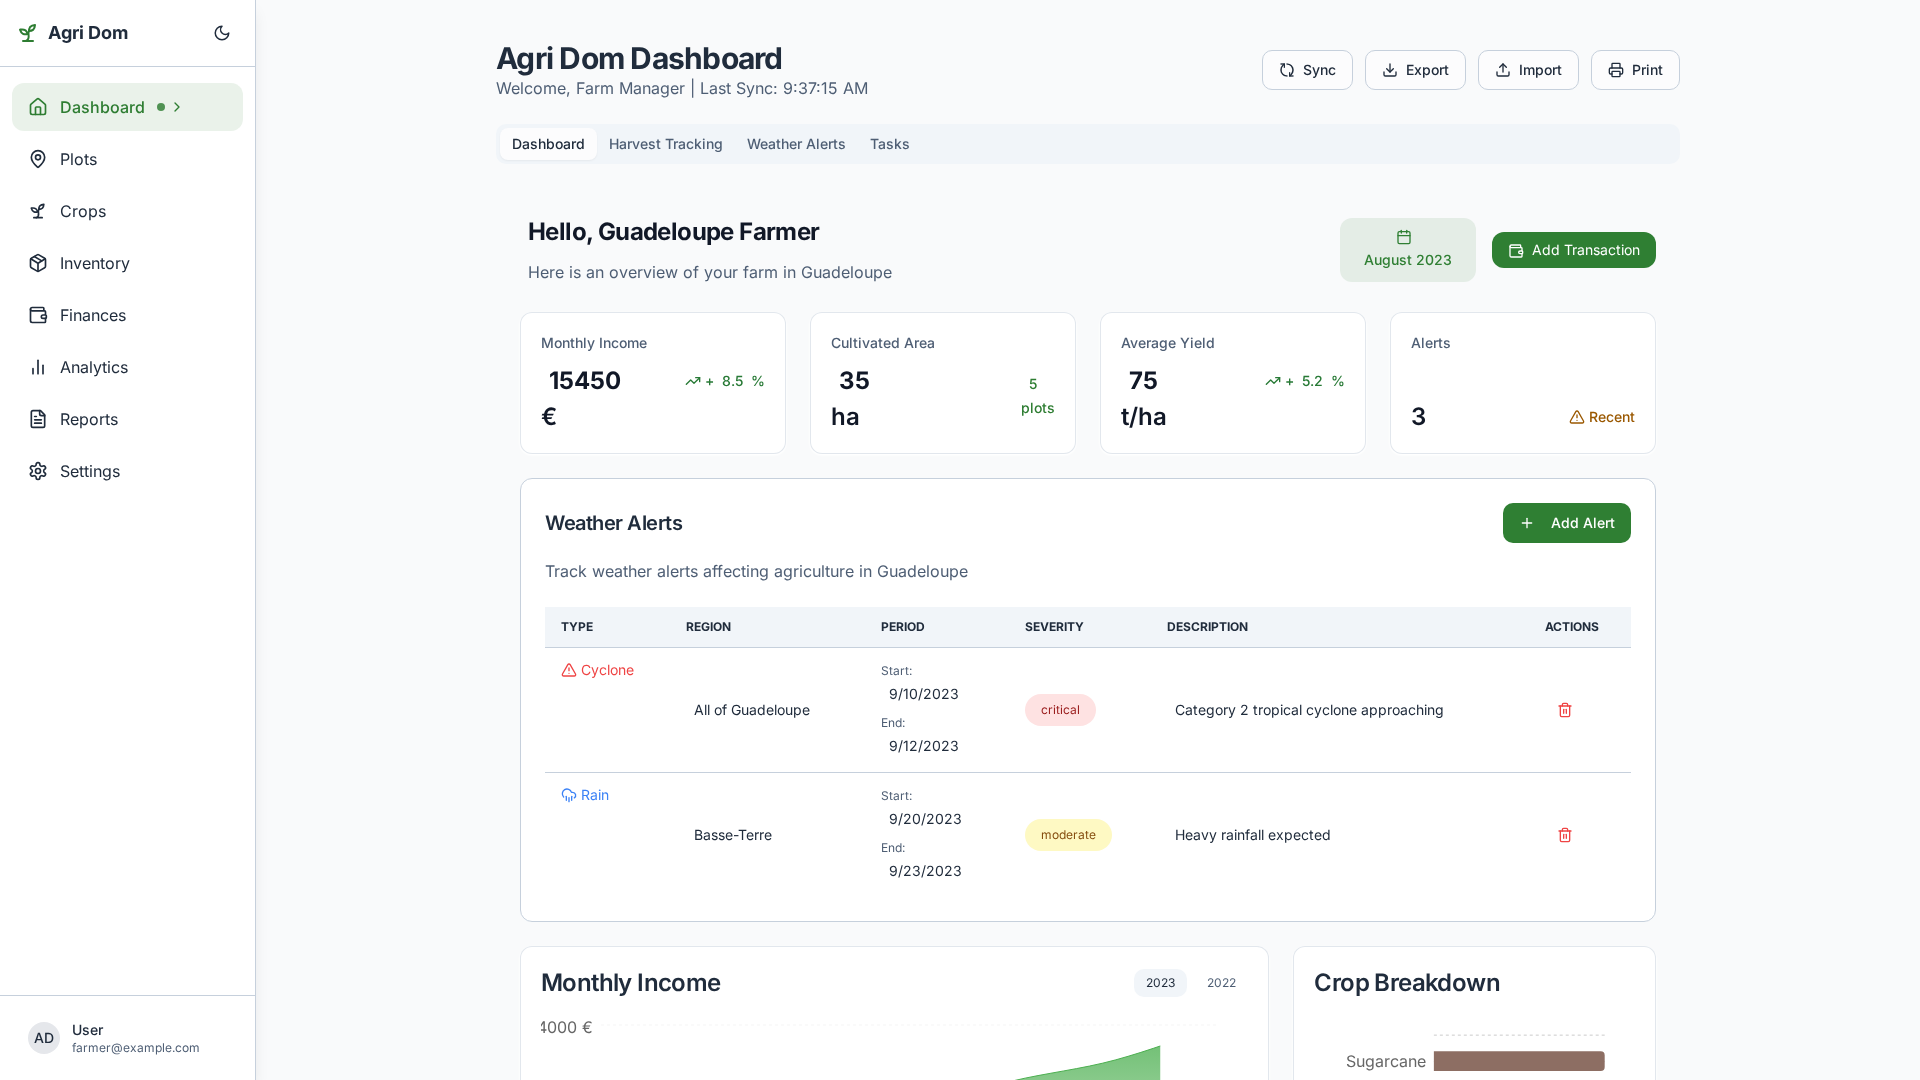Switch Monthly Income chart to 2022
Image resolution: width=1920 pixels, height=1080 pixels.
pyautogui.click(x=1221, y=983)
